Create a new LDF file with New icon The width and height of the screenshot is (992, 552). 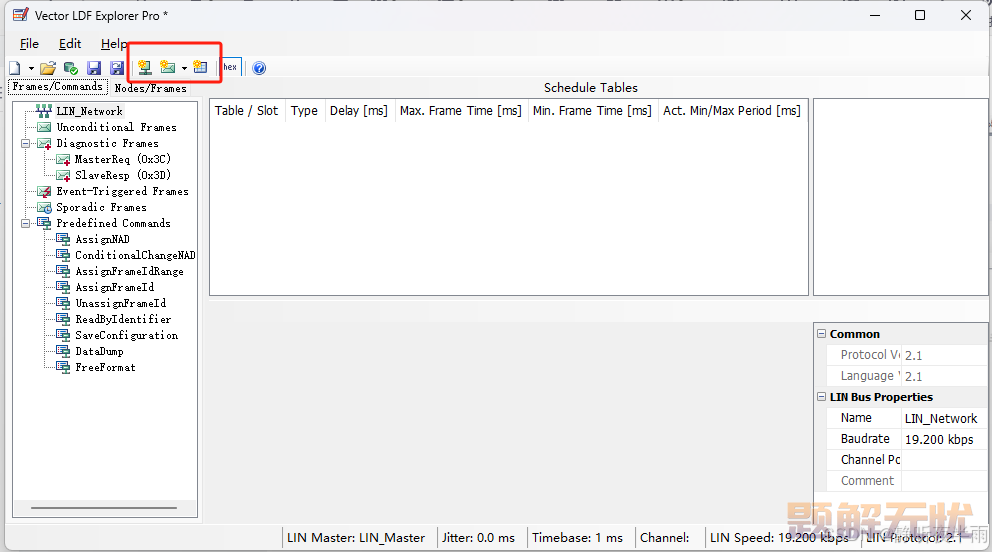pos(15,68)
